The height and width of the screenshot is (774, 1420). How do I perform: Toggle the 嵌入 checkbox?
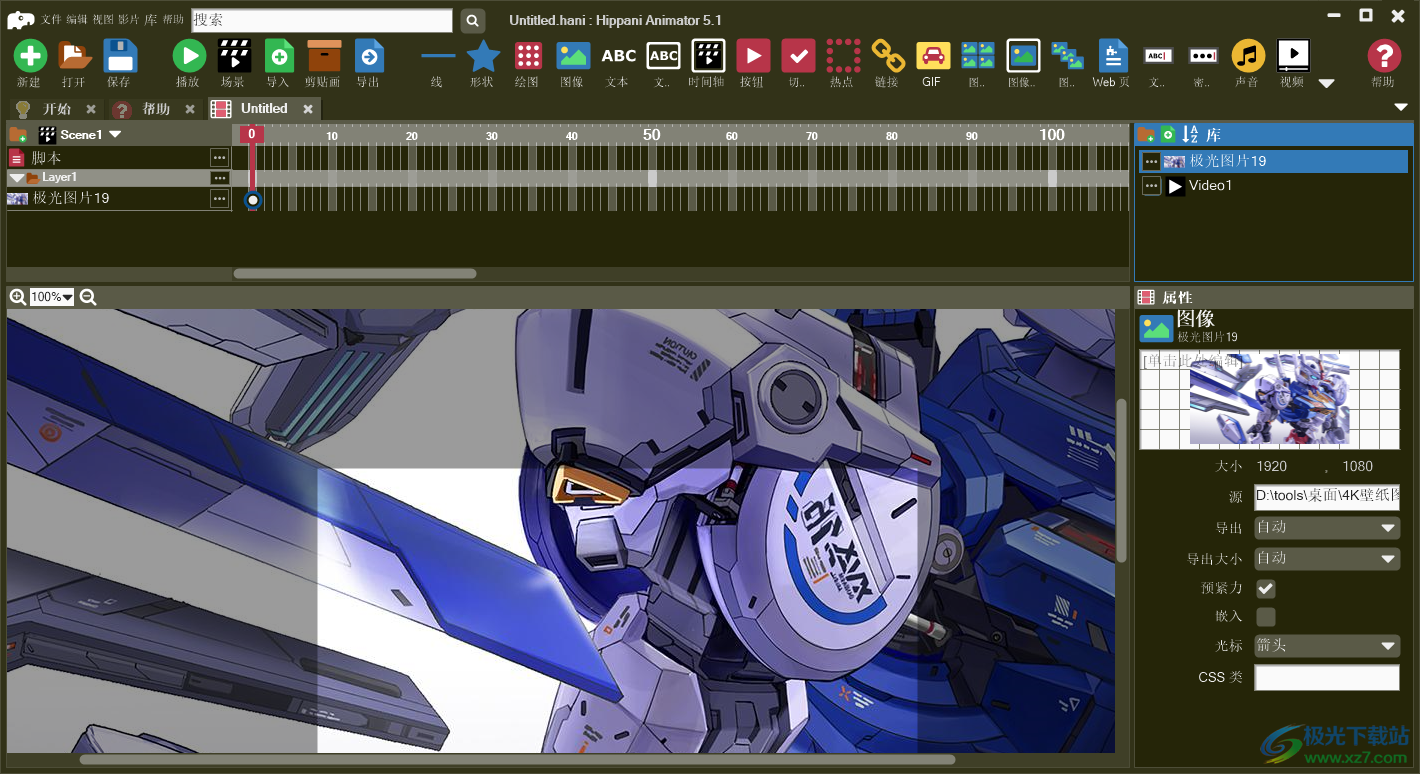coord(1265,617)
